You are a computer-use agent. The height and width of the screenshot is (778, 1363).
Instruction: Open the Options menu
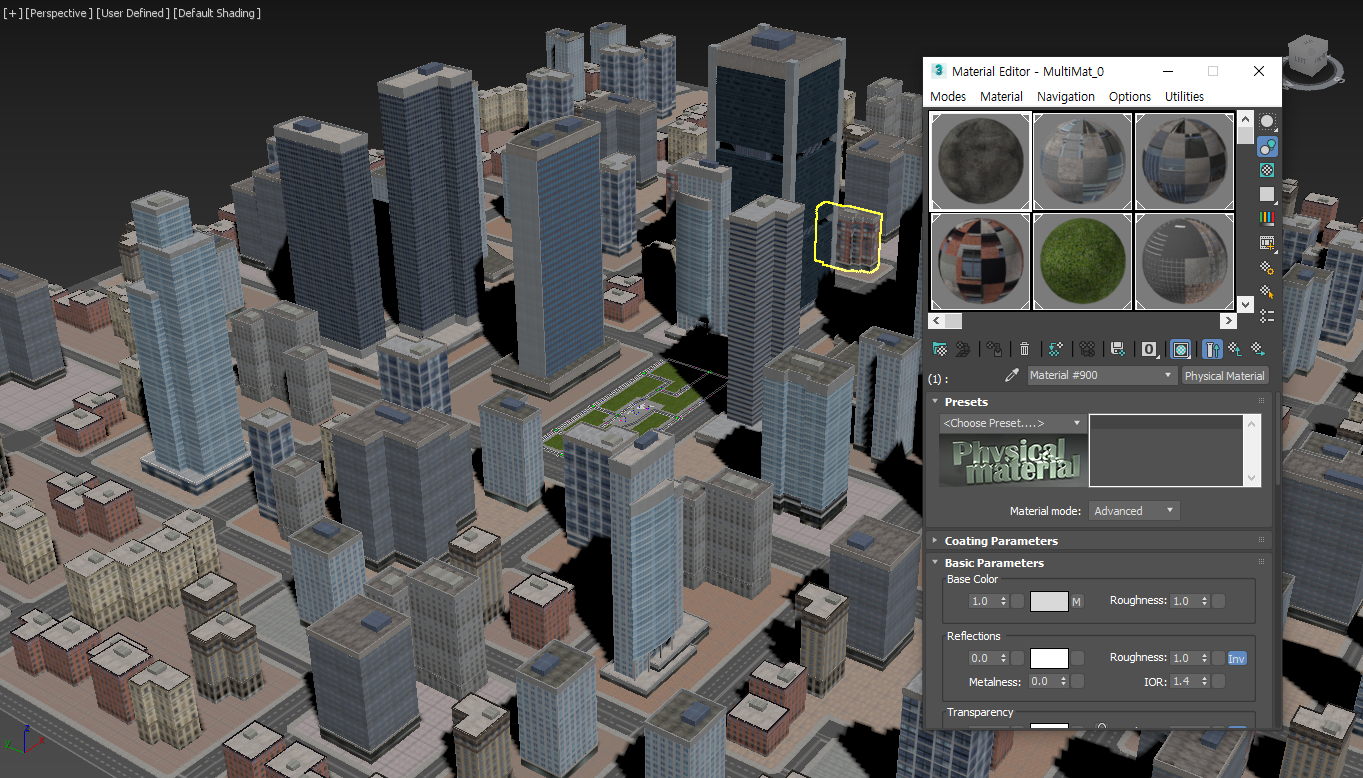point(1130,96)
